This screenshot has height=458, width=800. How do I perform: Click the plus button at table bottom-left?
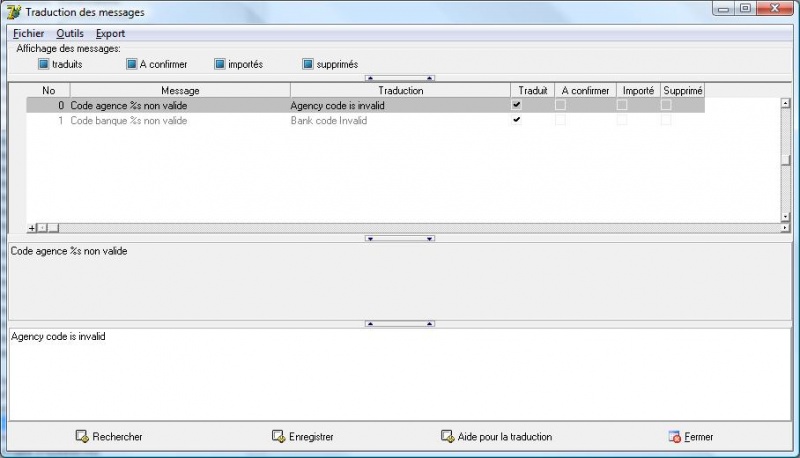click(x=32, y=228)
